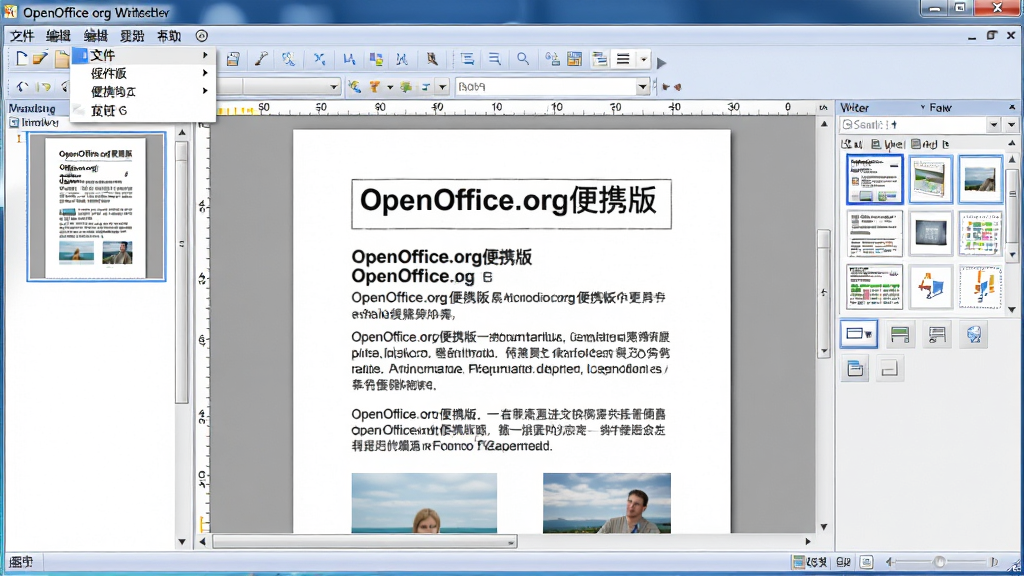Open the second menu in the menu bar
Screen dimensions: 1024x576
[58, 36]
